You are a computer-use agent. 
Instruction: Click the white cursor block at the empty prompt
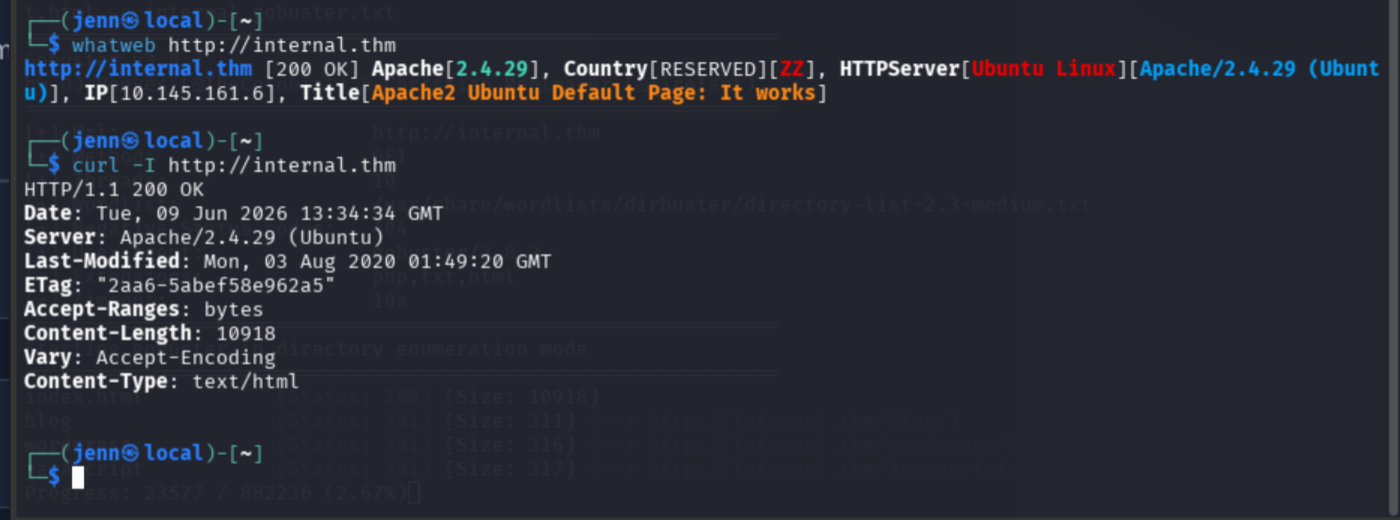point(78,477)
